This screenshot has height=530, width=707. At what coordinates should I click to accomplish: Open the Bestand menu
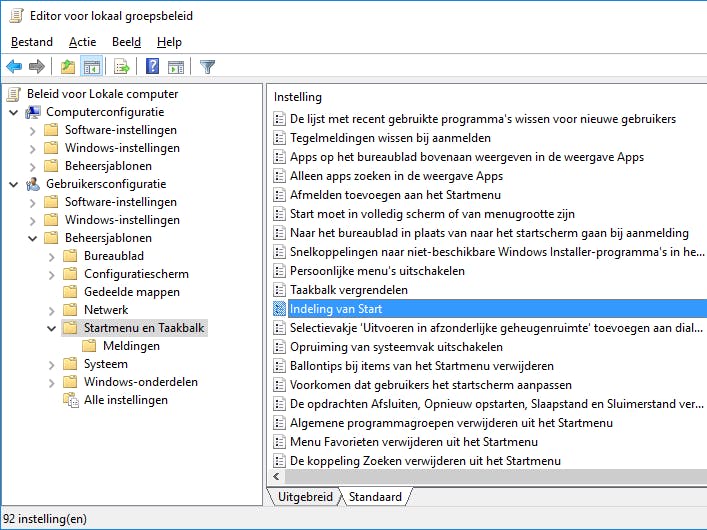coord(32,42)
